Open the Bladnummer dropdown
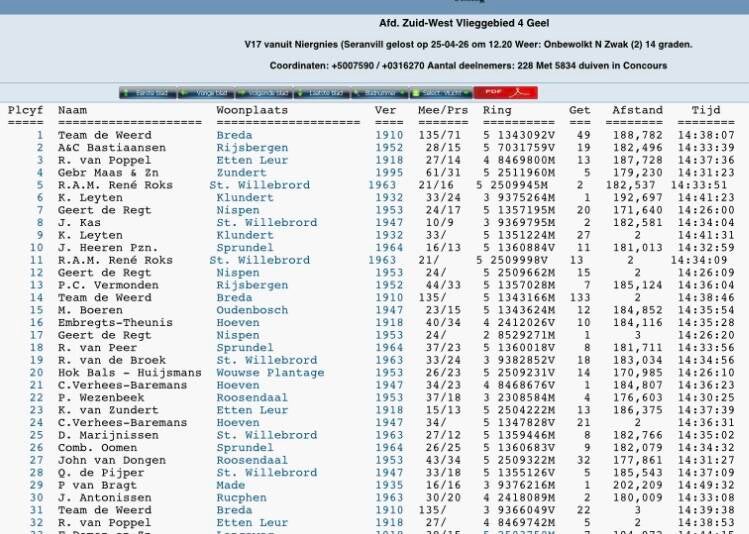 point(380,93)
